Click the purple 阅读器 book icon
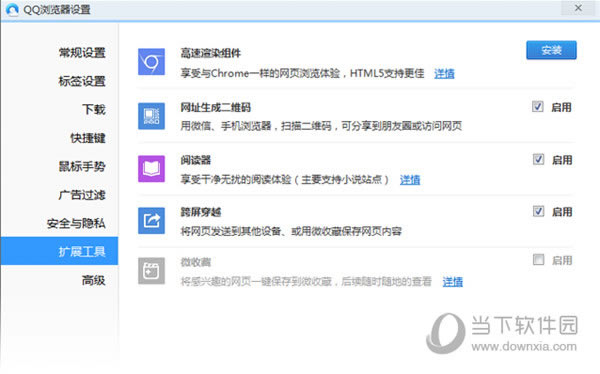The height and width of the screenshot is (374, 600). pos(152,169)
